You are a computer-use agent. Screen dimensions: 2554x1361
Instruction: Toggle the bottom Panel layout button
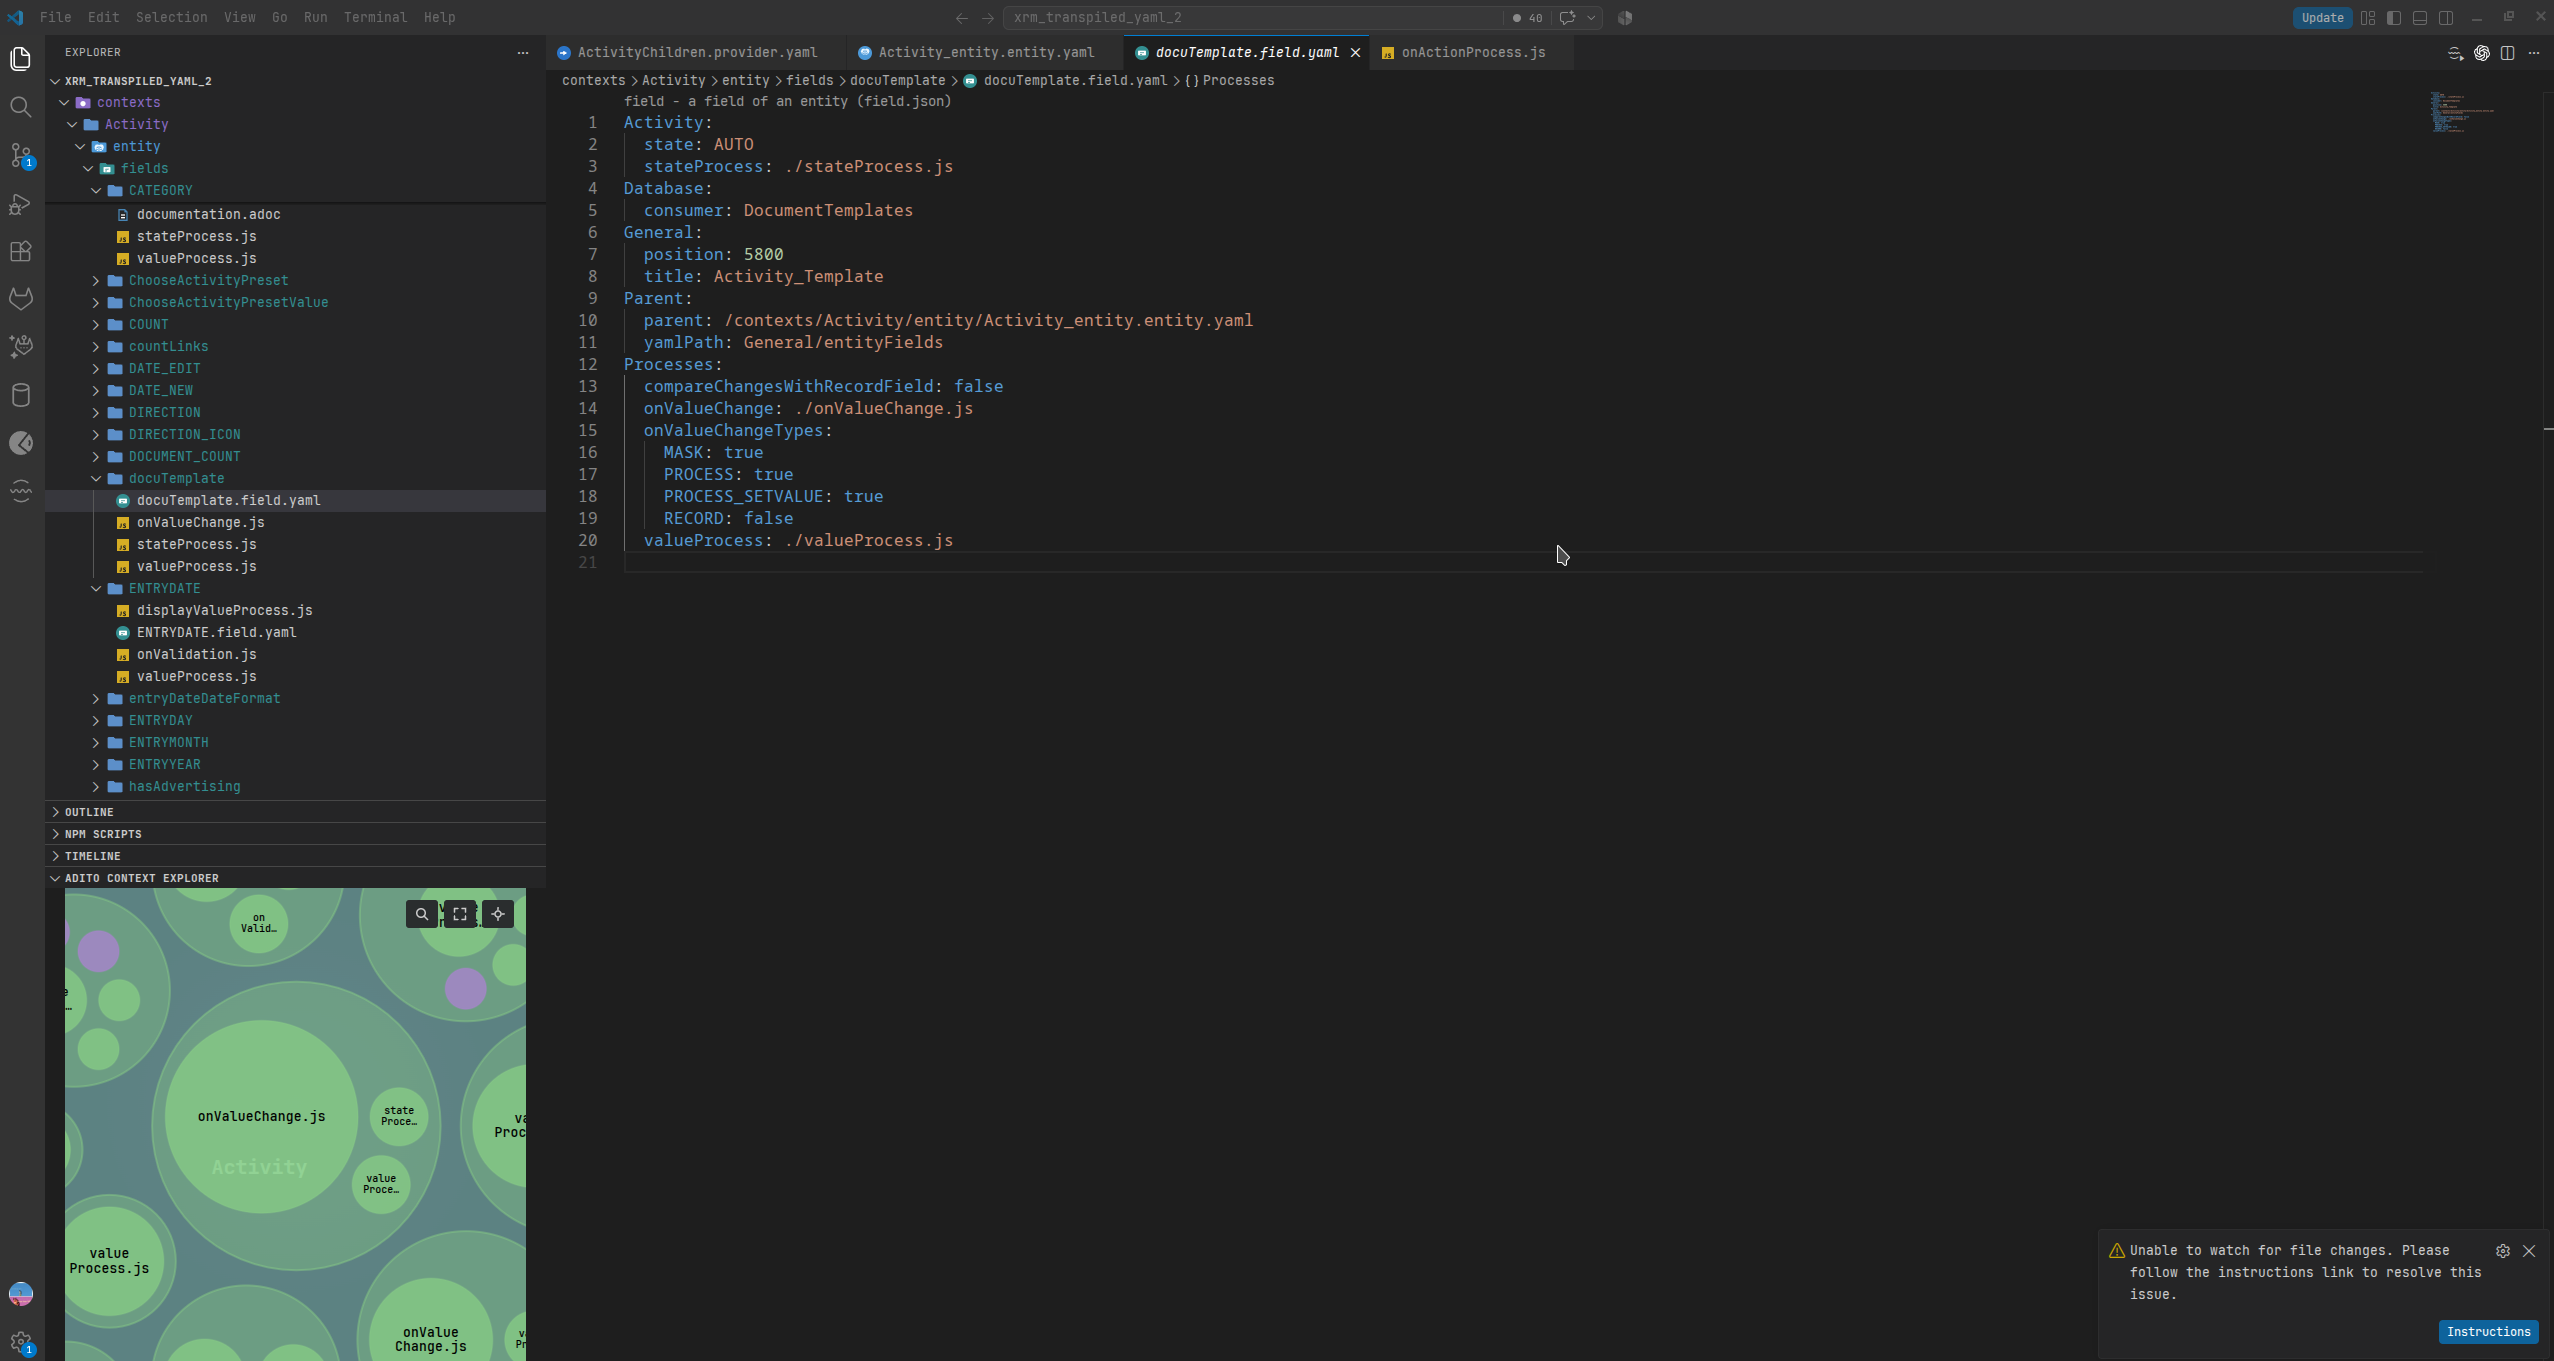pyautogui.click(x=2420, y=18)
